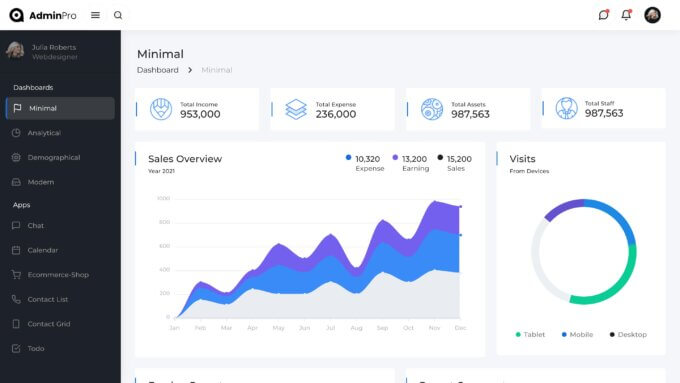The height and width of the screenshot is (383, 680).
Task: Toggle the Expense legend blue dot
Action: point(348,157)
